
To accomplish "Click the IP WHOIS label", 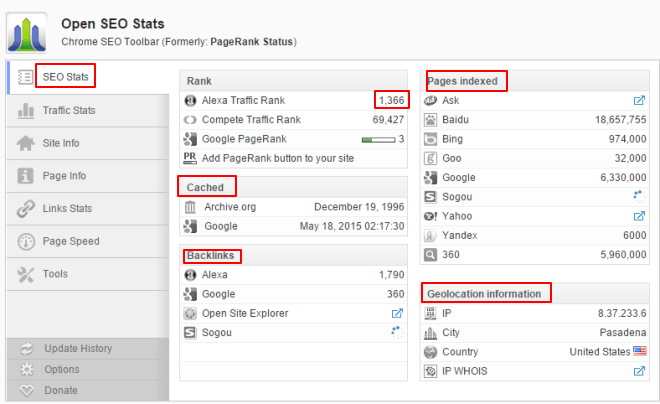I will click(x=465, y=371).
